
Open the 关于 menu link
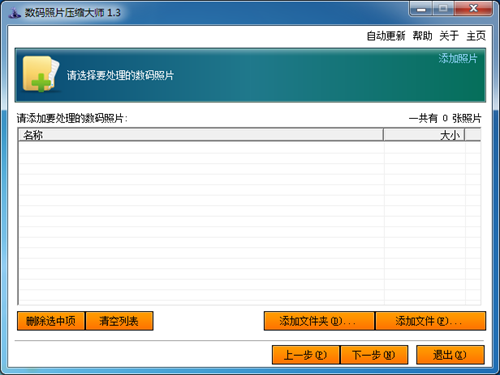pos(449,36)
